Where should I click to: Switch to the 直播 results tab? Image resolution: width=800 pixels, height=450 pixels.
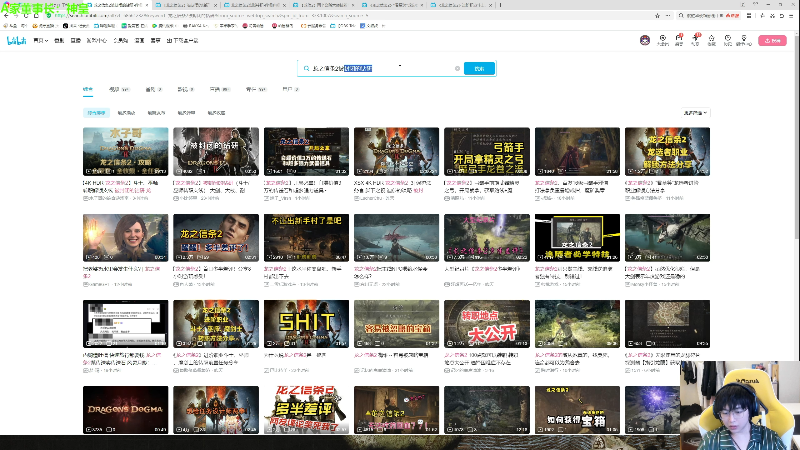tap(220, 89)
